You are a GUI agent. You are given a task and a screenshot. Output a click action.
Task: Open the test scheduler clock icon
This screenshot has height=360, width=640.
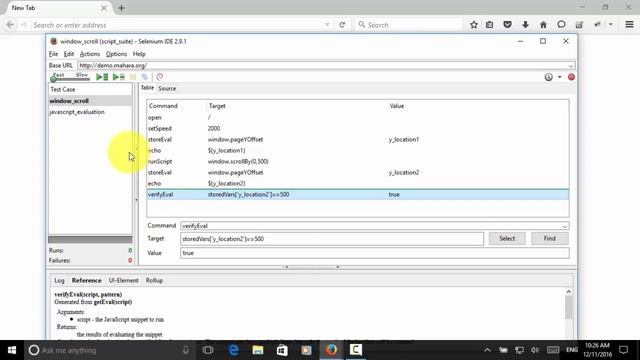(x=549, y=77)
